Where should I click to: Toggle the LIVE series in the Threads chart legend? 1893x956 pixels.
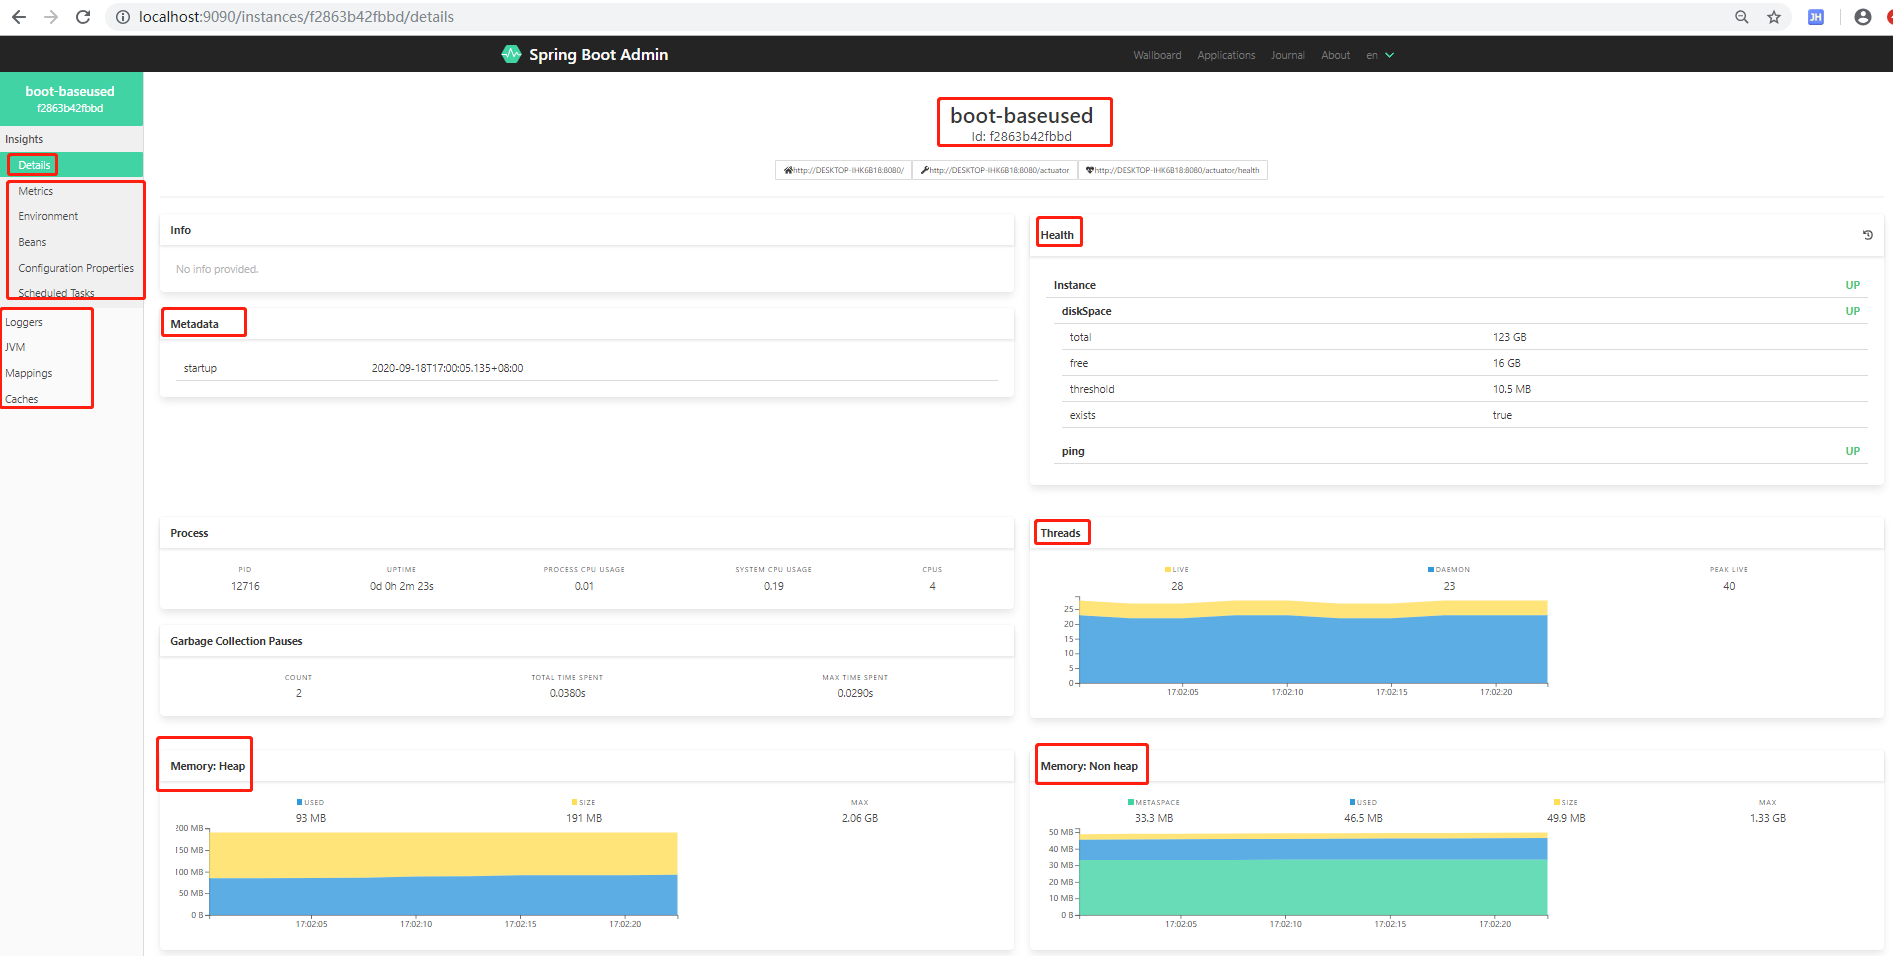coord(1176,569)
